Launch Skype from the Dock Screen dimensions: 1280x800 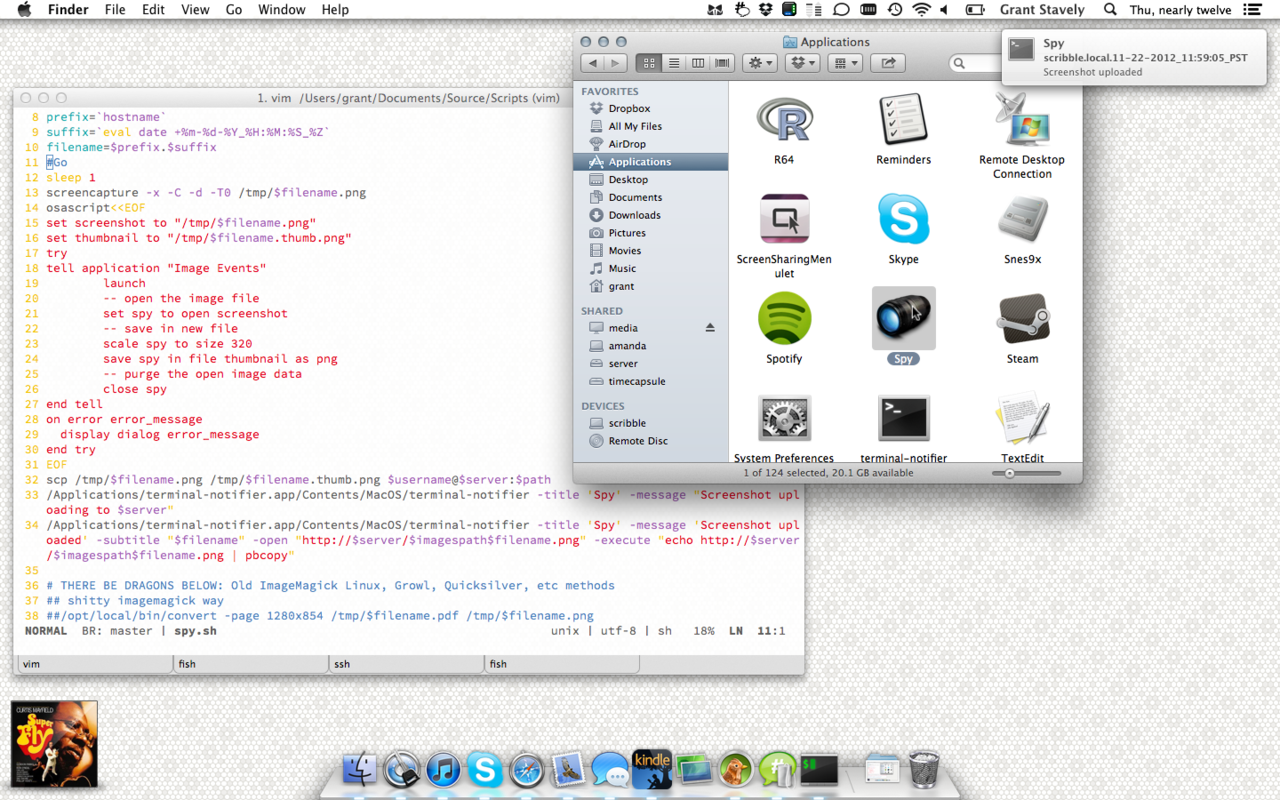click(x=485, y=770)
